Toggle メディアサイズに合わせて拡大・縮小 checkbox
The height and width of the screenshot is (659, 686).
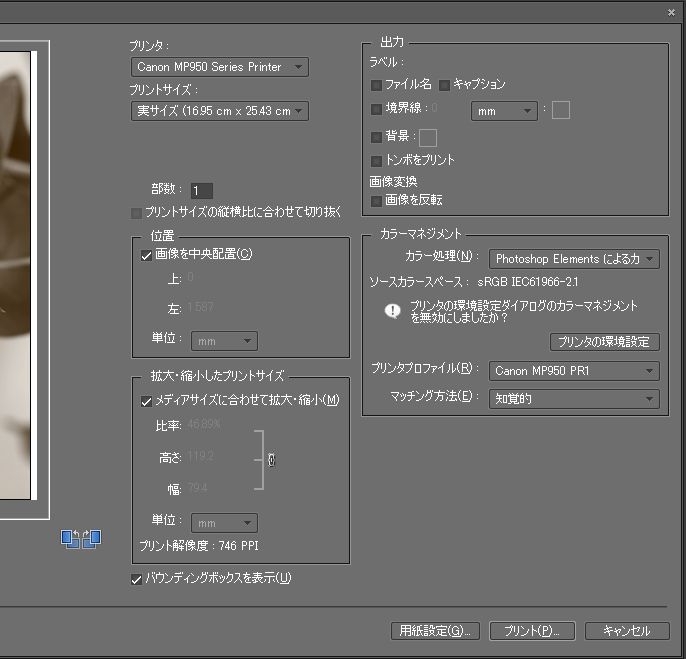(x=146, y=400)
